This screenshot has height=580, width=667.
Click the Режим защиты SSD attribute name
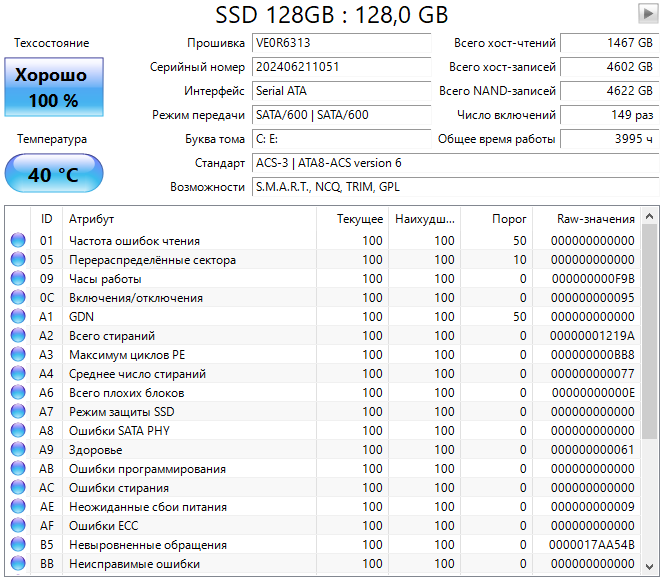point(122,412)
